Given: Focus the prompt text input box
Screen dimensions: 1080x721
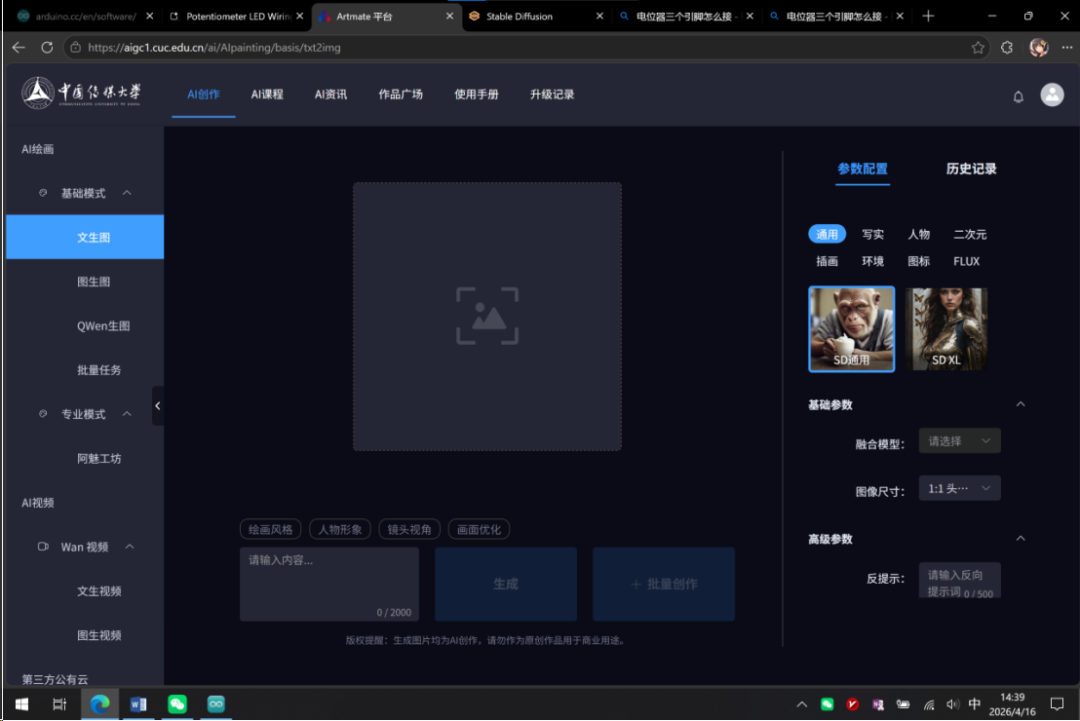Looking at the screenshot, I should pyautogui.click(x=329, y=584).
